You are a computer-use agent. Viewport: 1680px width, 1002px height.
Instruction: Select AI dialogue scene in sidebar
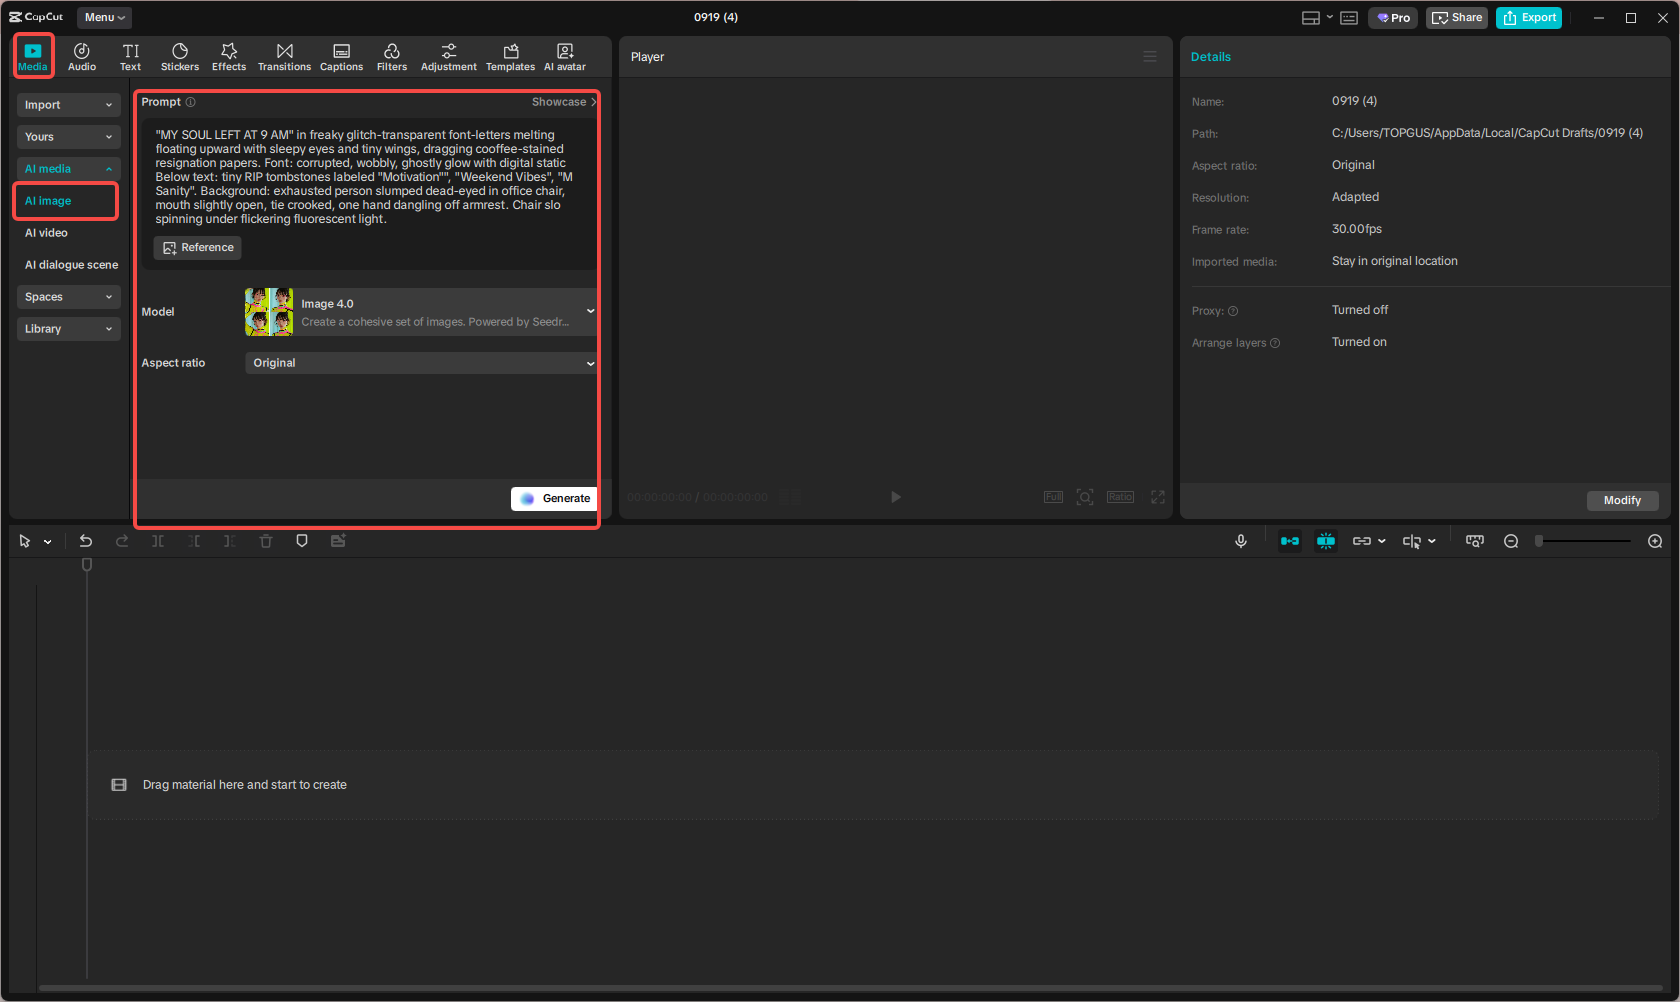coord(71,265)
